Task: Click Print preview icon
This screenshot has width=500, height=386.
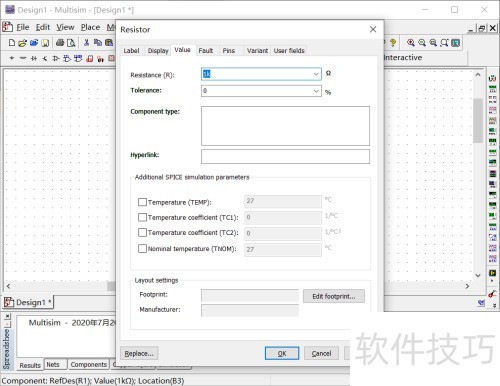Action: pyautogui.click(x=71, y=43)
